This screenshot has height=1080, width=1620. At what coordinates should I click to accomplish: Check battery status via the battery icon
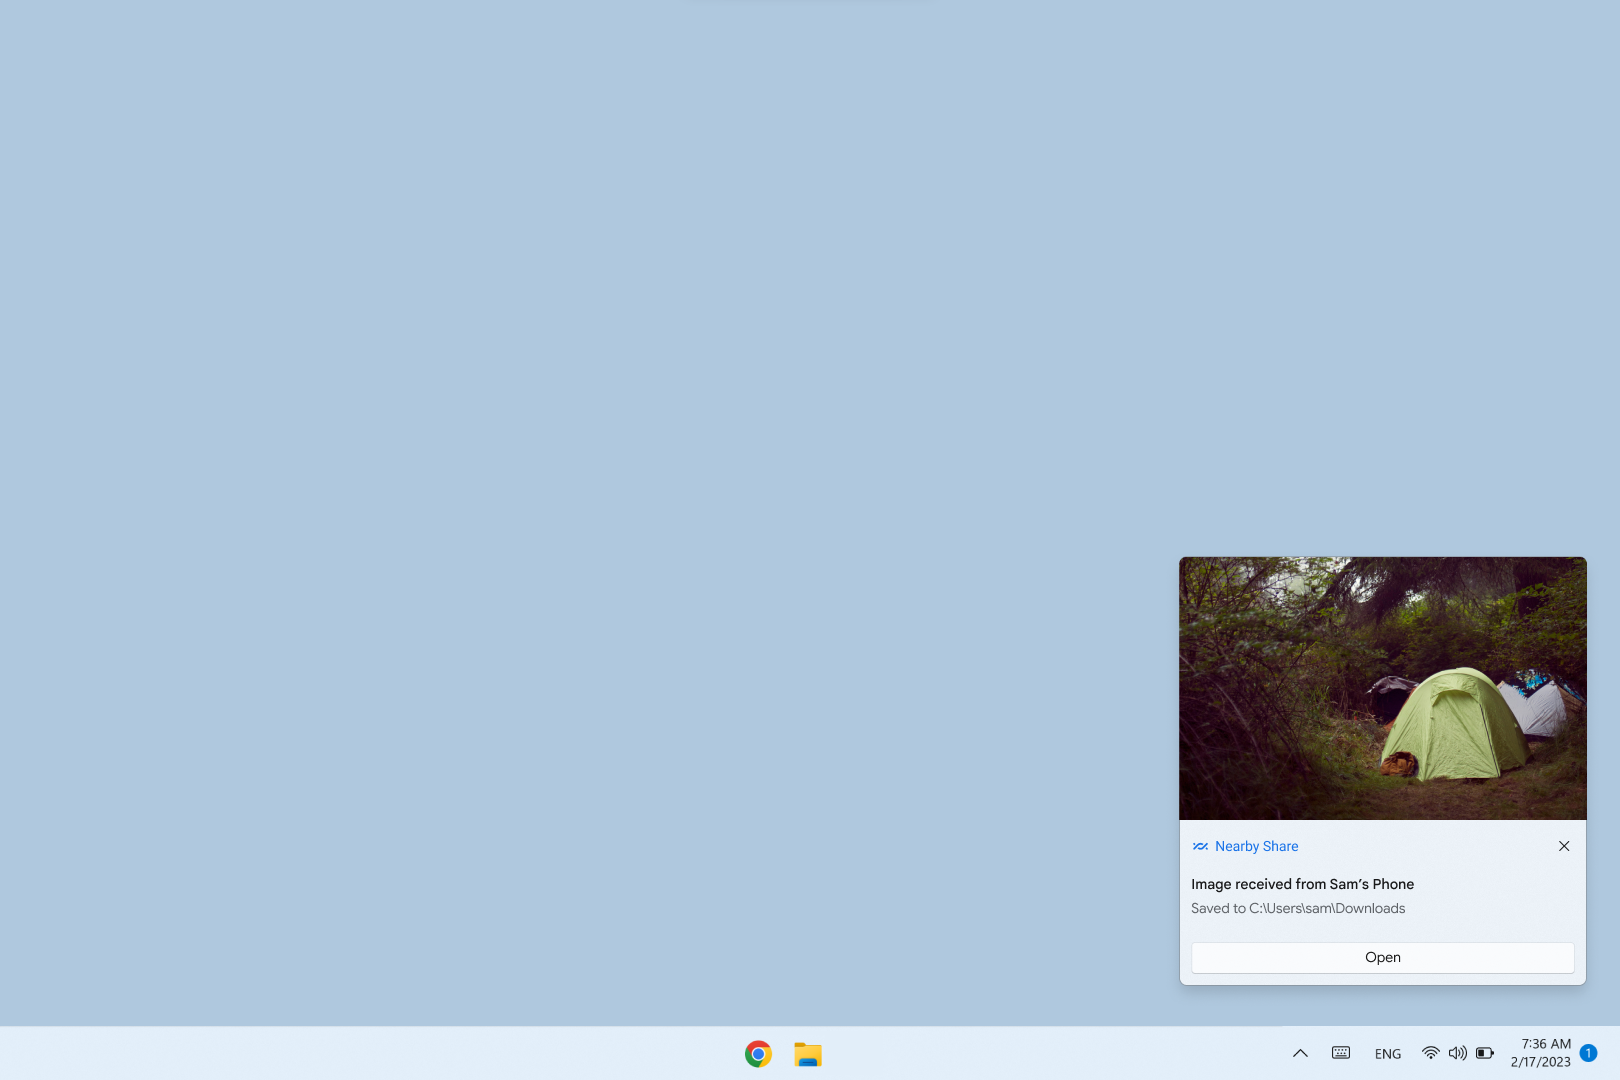(x=1485, y=1053)
